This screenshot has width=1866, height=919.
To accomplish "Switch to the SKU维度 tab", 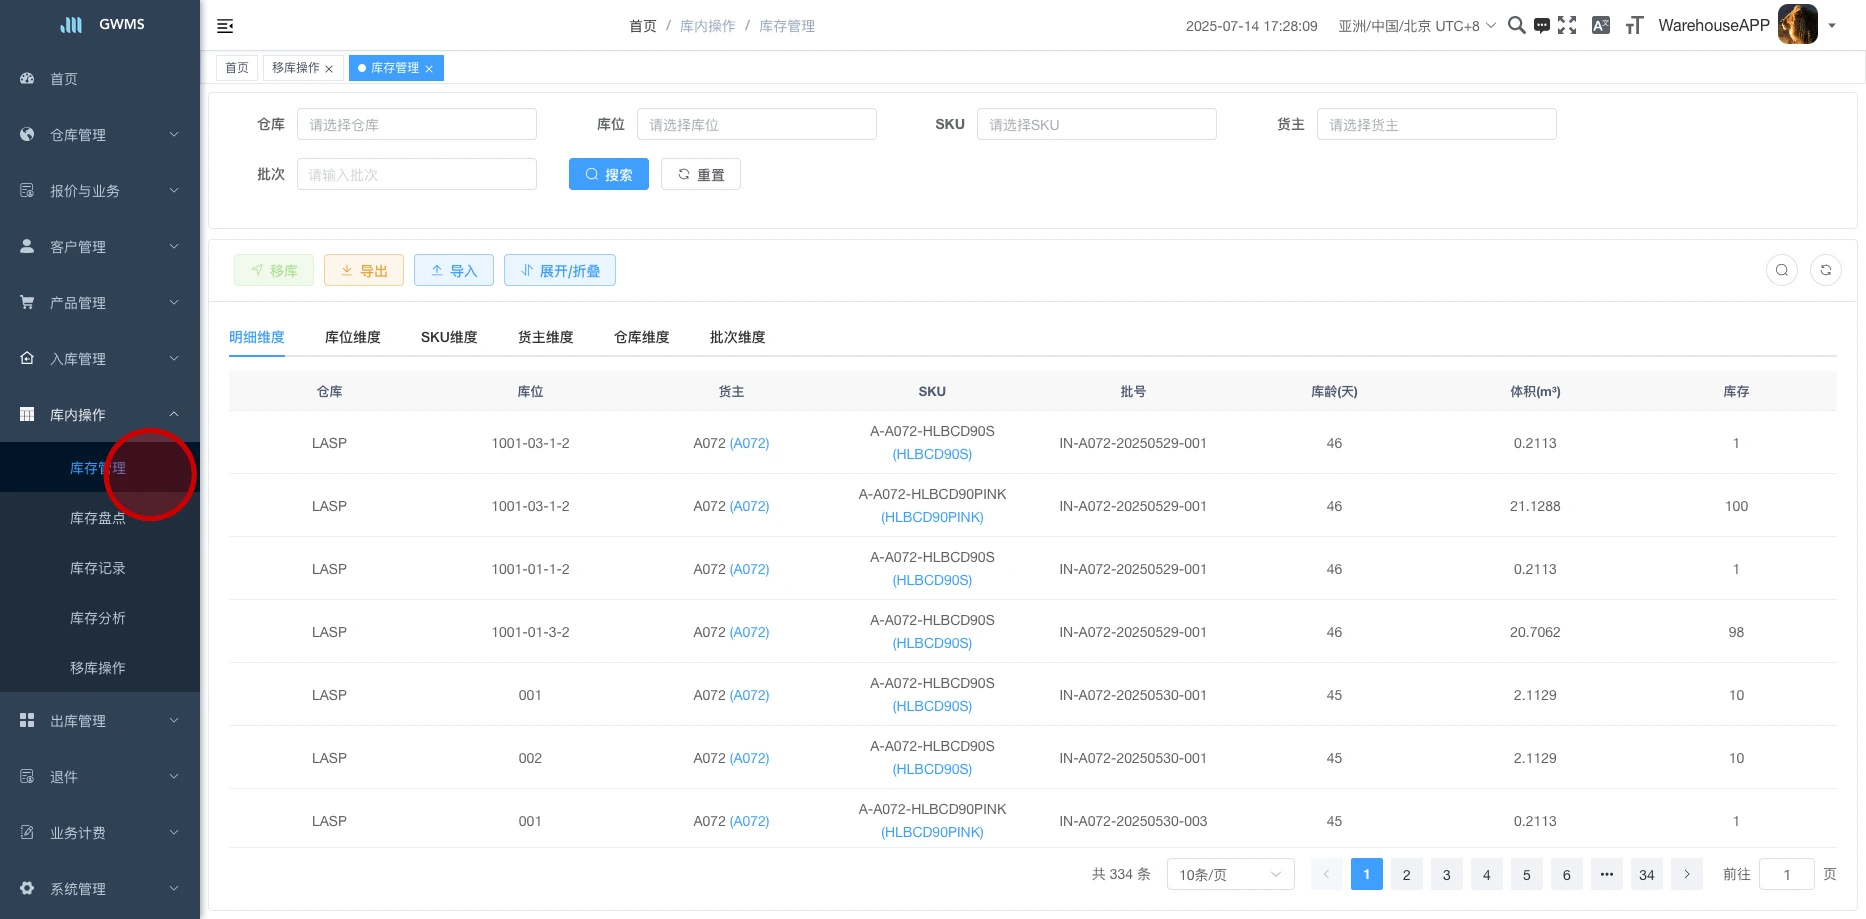I will 449,337.
